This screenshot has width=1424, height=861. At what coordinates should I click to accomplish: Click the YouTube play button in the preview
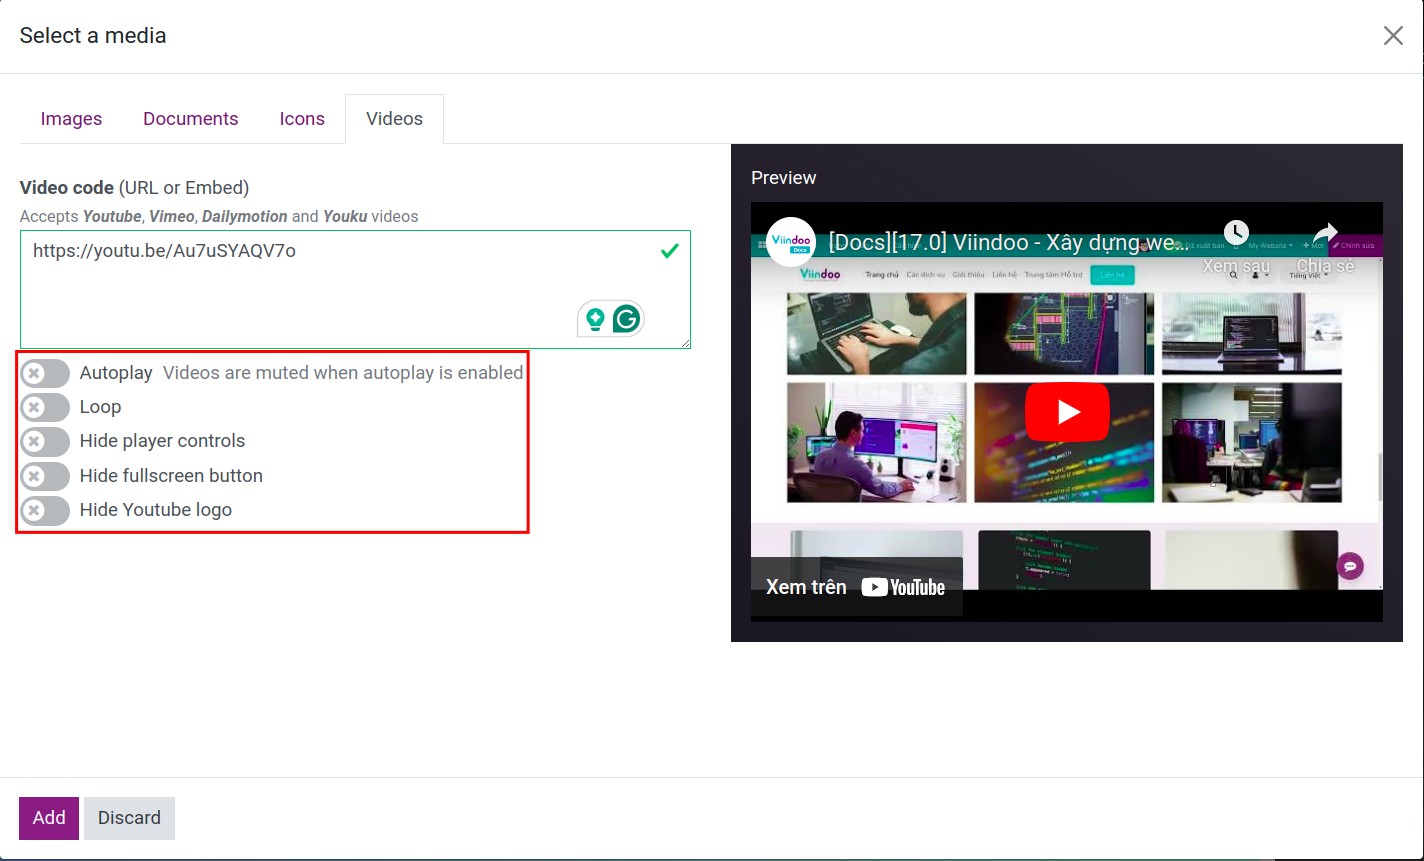click(1067, 410)
